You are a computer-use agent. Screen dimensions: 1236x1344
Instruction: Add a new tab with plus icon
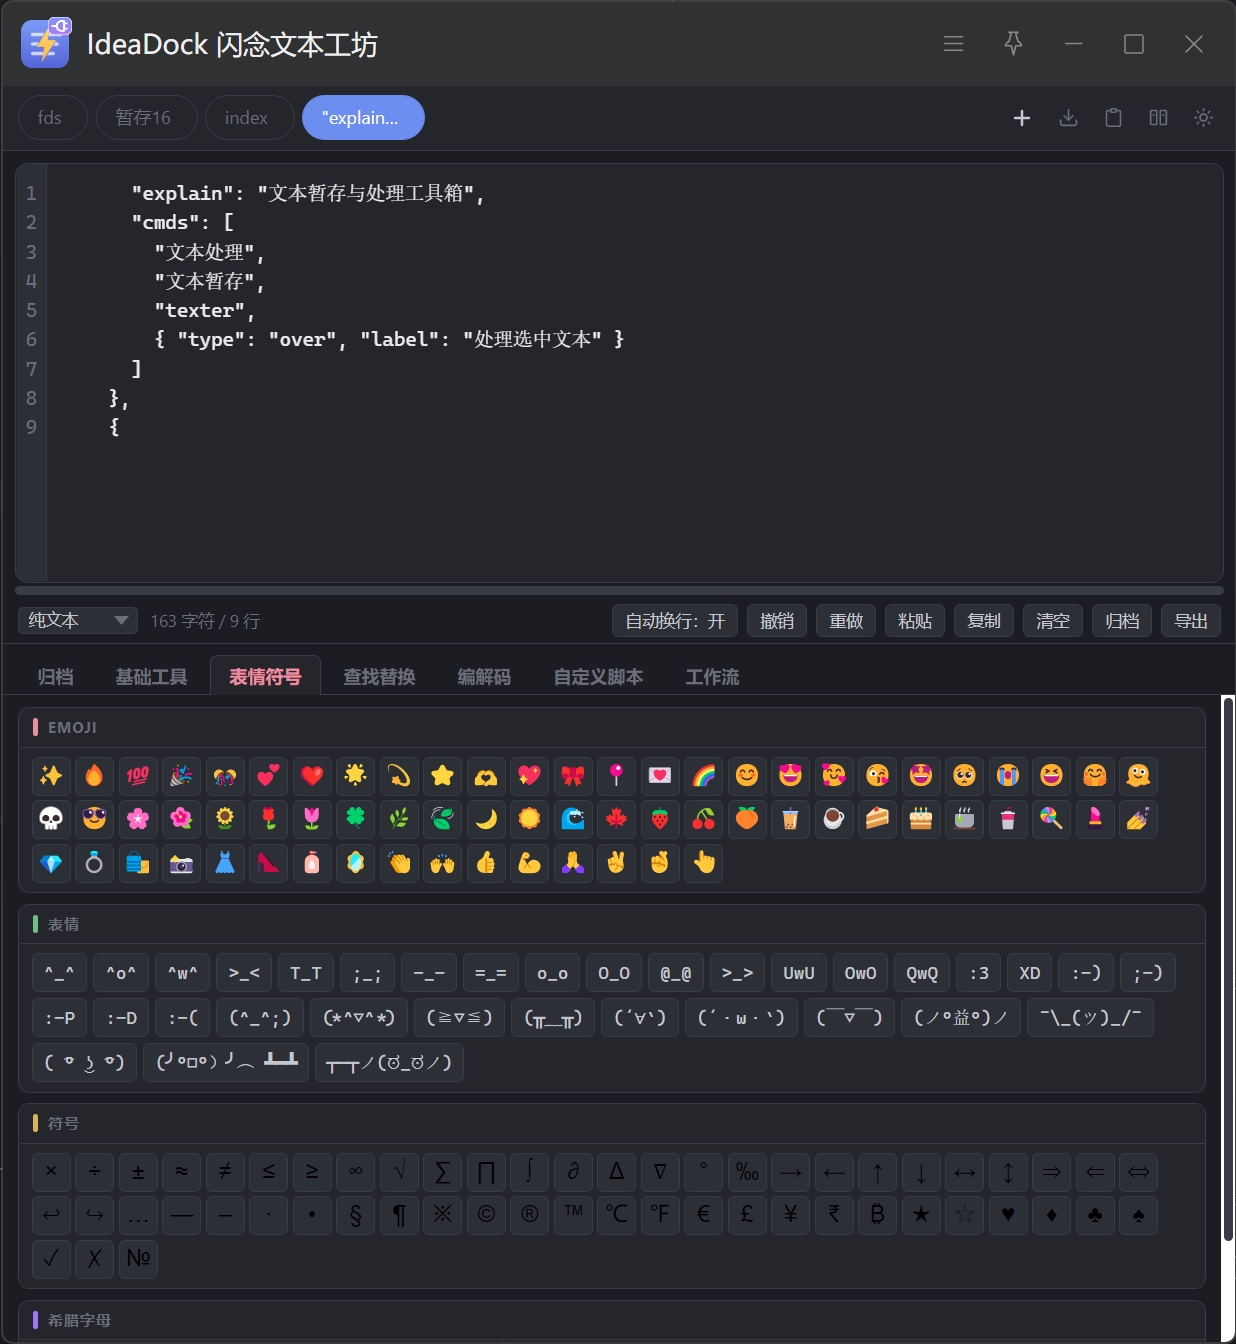[1022, 118]
